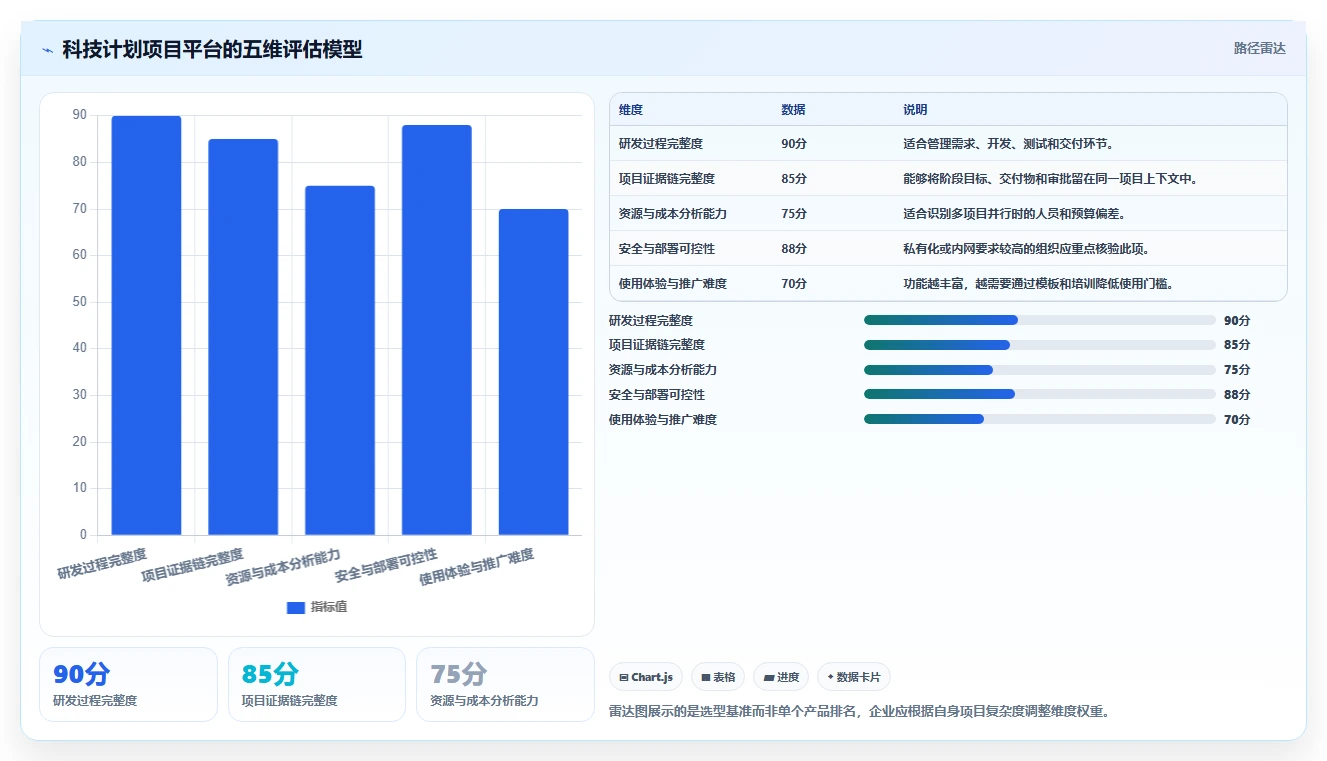Click the 说明 table column header
The width and height of the screenshot is (1327, 761).
point(915,110)
